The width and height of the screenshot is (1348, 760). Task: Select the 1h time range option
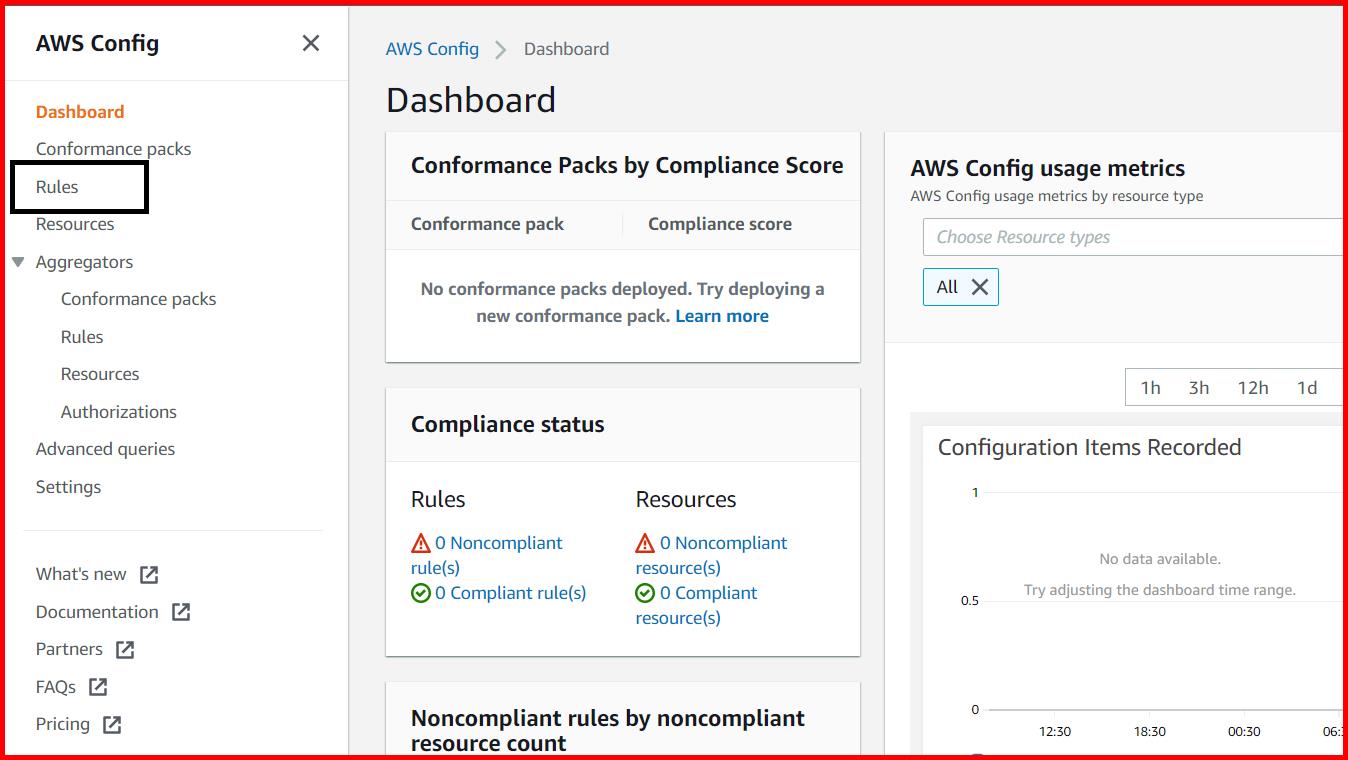pos(1151,387)
